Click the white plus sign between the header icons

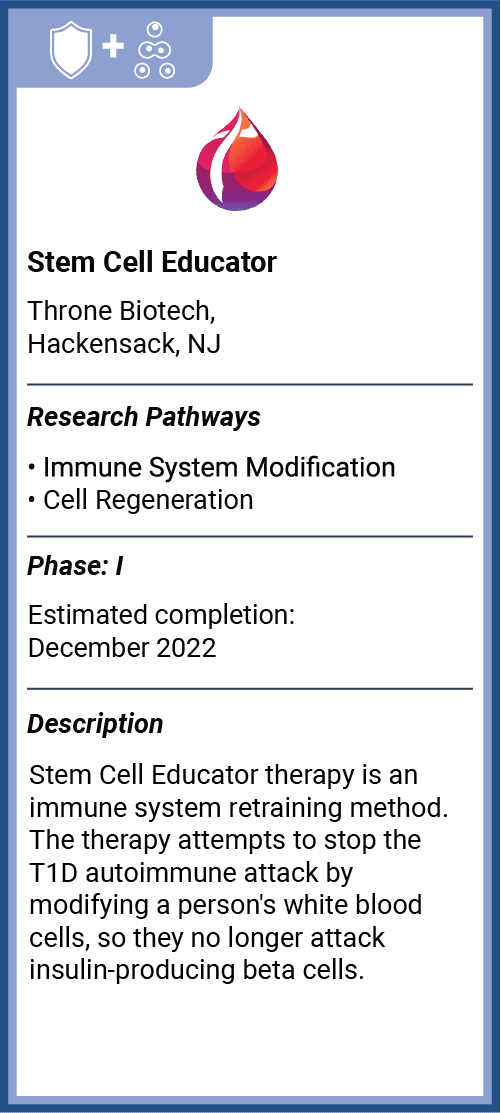click(x=111, y=48)
